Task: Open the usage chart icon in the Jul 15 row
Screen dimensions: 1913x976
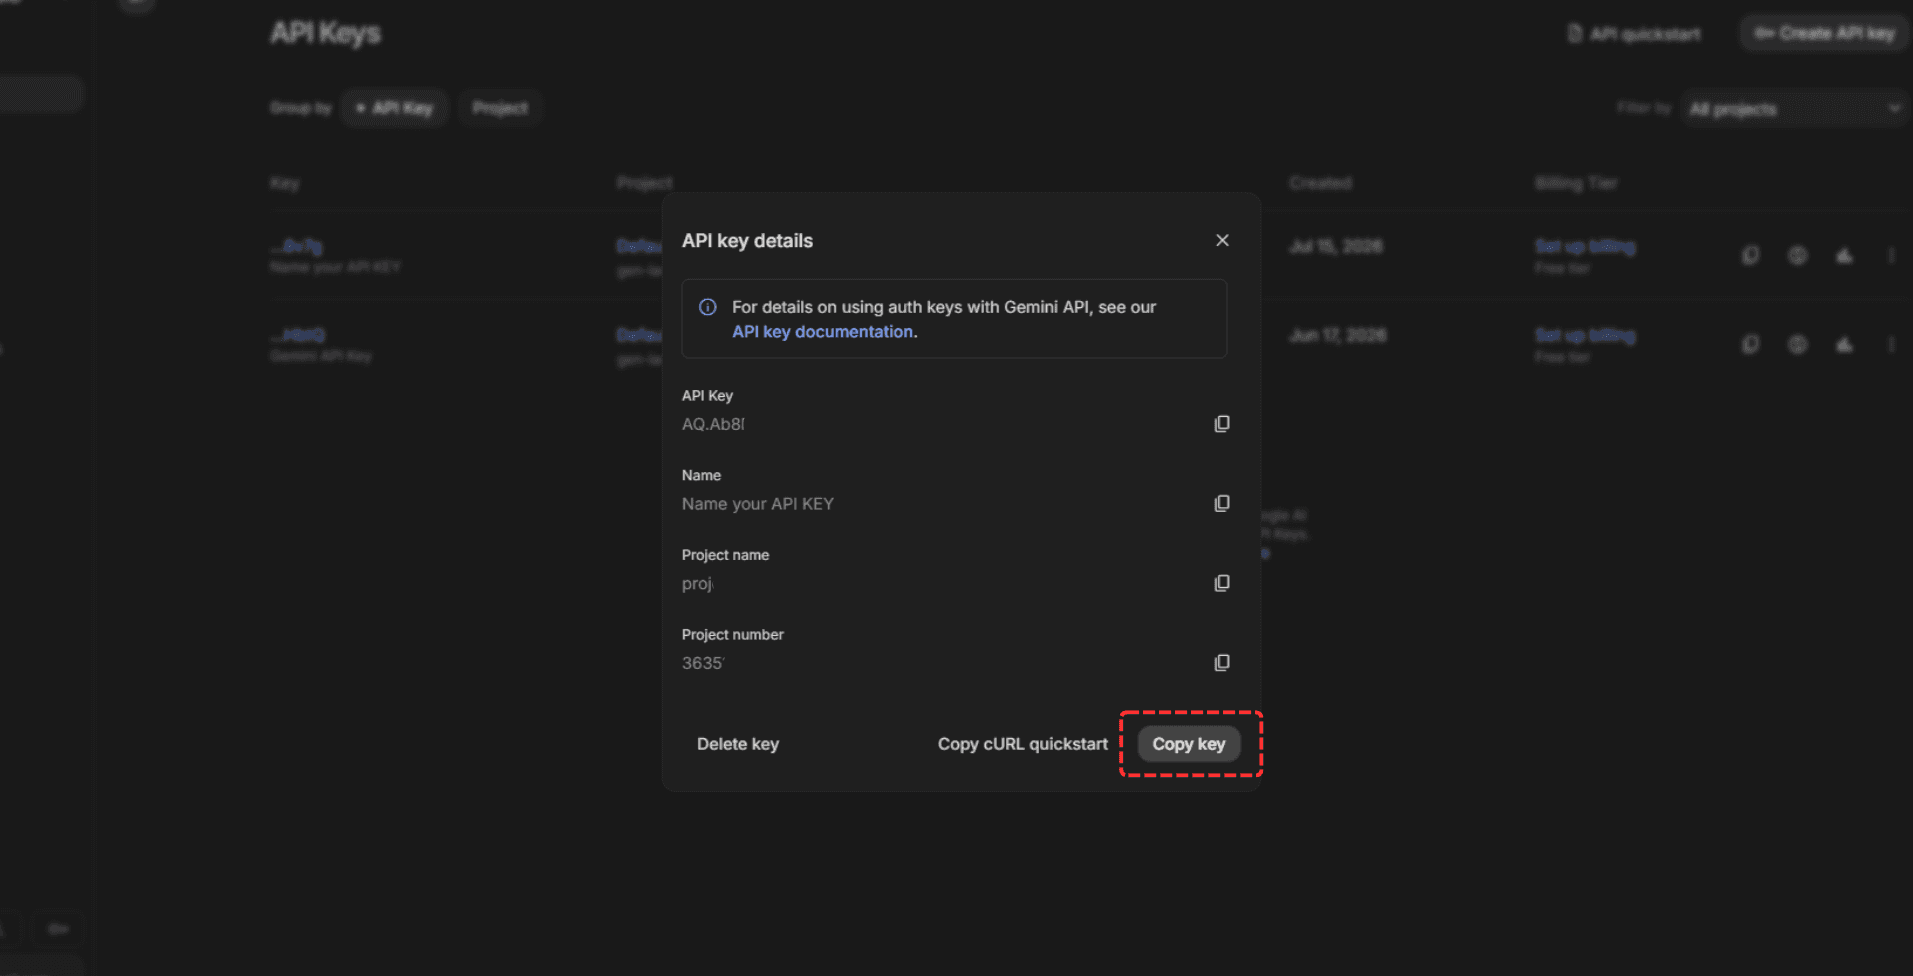Action: pyautogui.click(x=1844, y=255)
